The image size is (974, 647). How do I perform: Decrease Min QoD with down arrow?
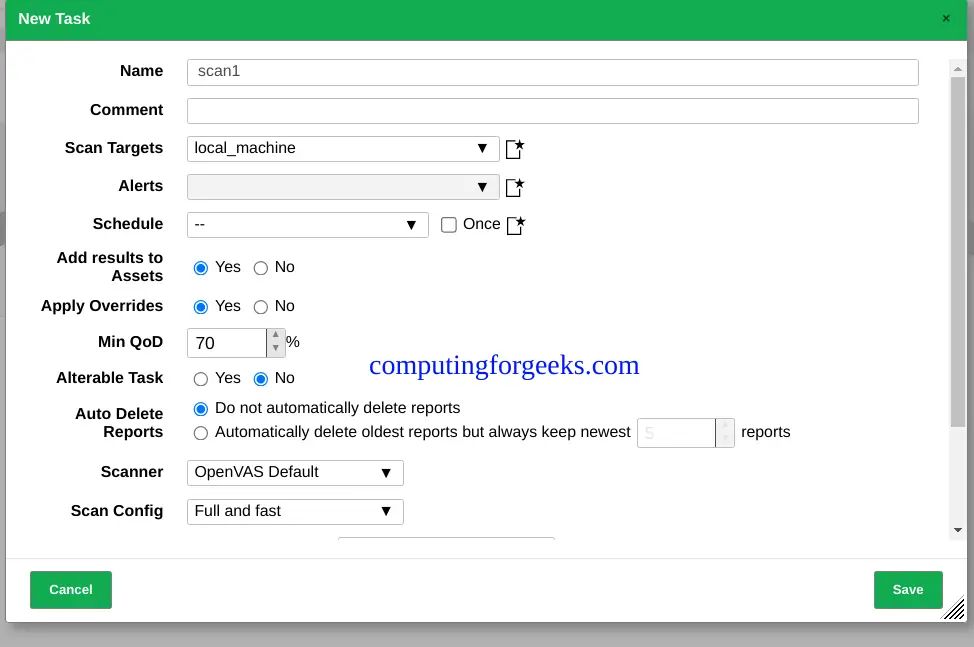[x=276, y=349]
